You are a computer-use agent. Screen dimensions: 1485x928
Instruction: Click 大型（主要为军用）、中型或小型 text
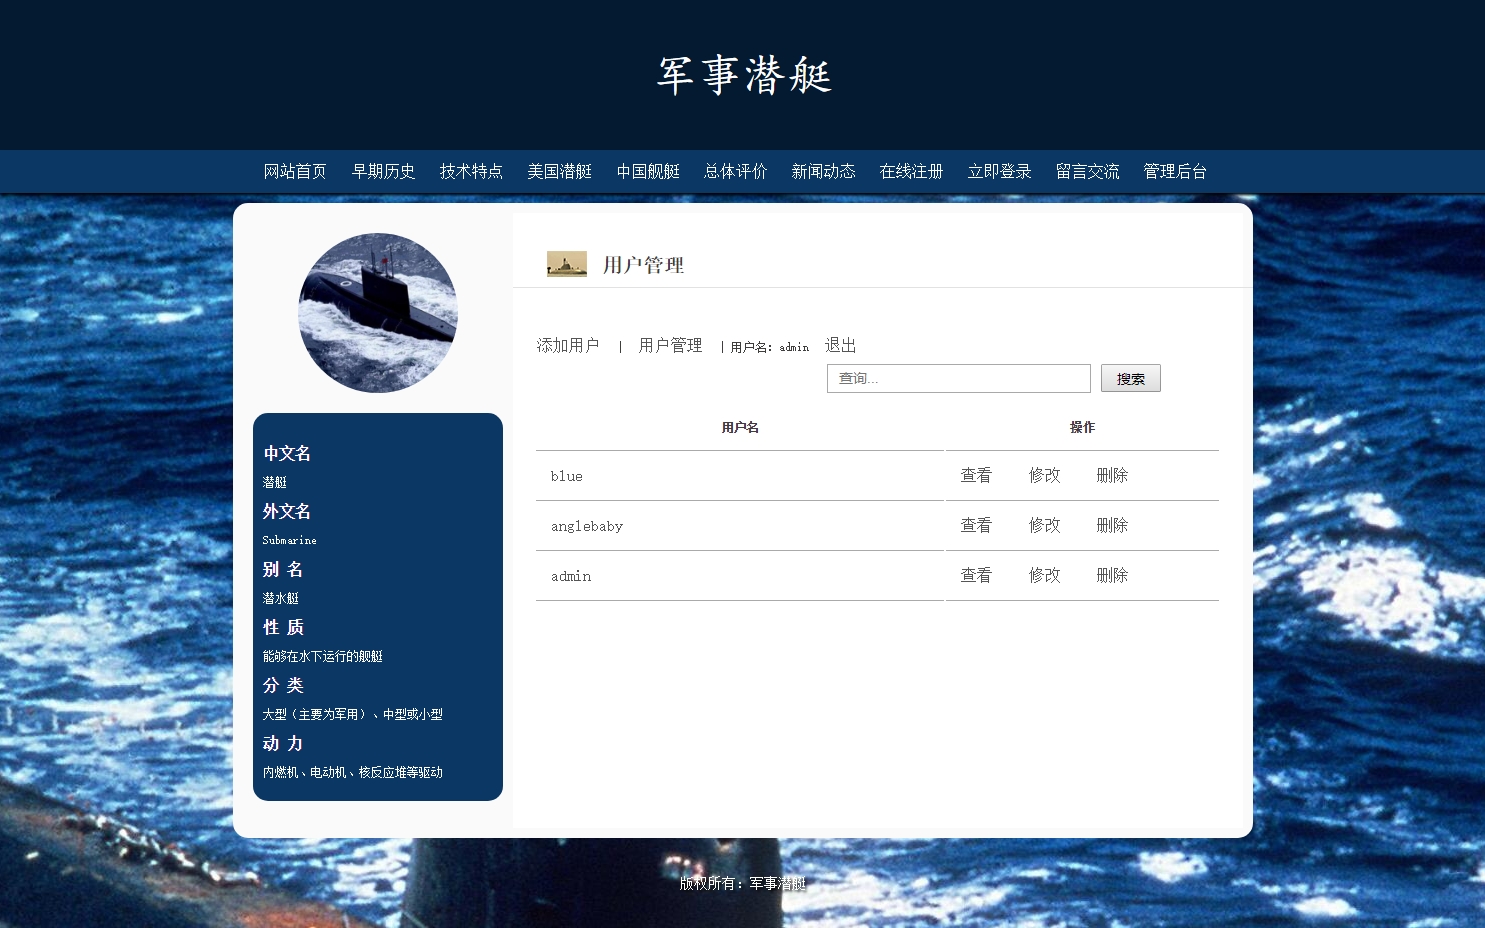tap(352, 714)
